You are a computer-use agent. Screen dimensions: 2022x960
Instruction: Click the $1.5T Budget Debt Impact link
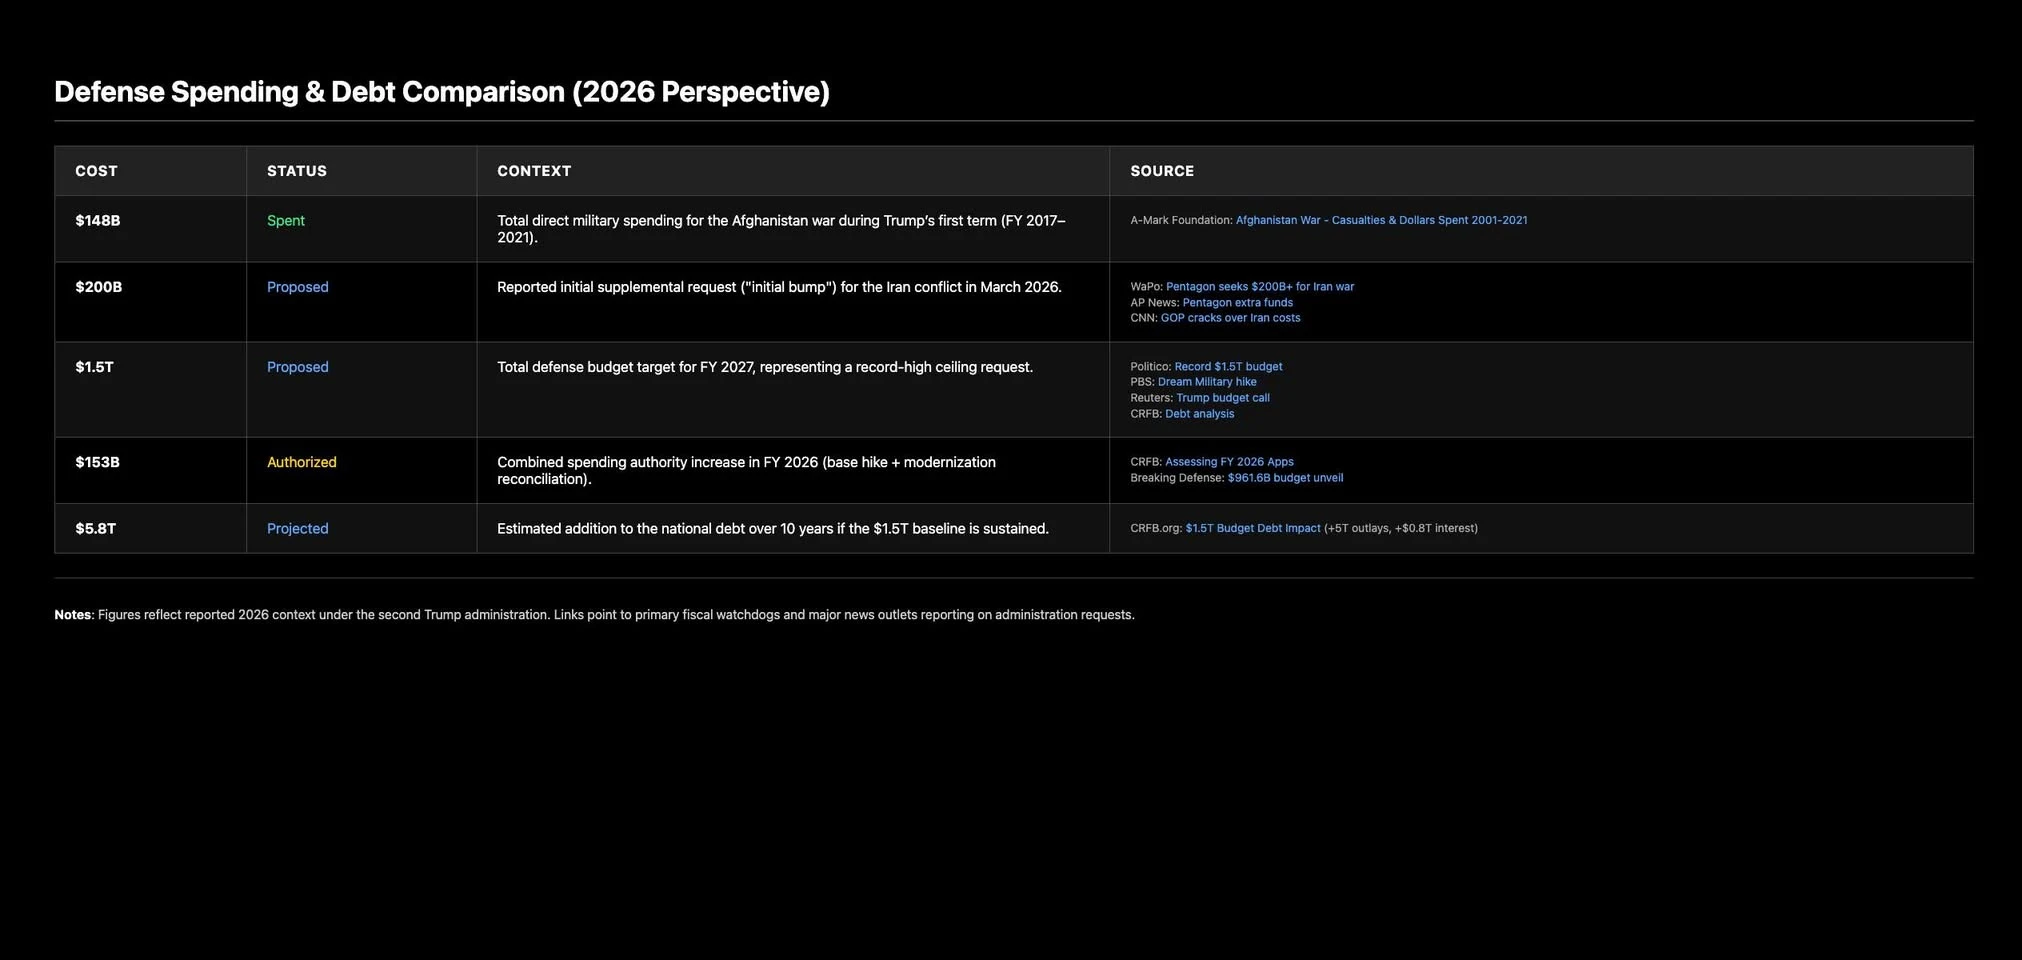(1252, 528)
